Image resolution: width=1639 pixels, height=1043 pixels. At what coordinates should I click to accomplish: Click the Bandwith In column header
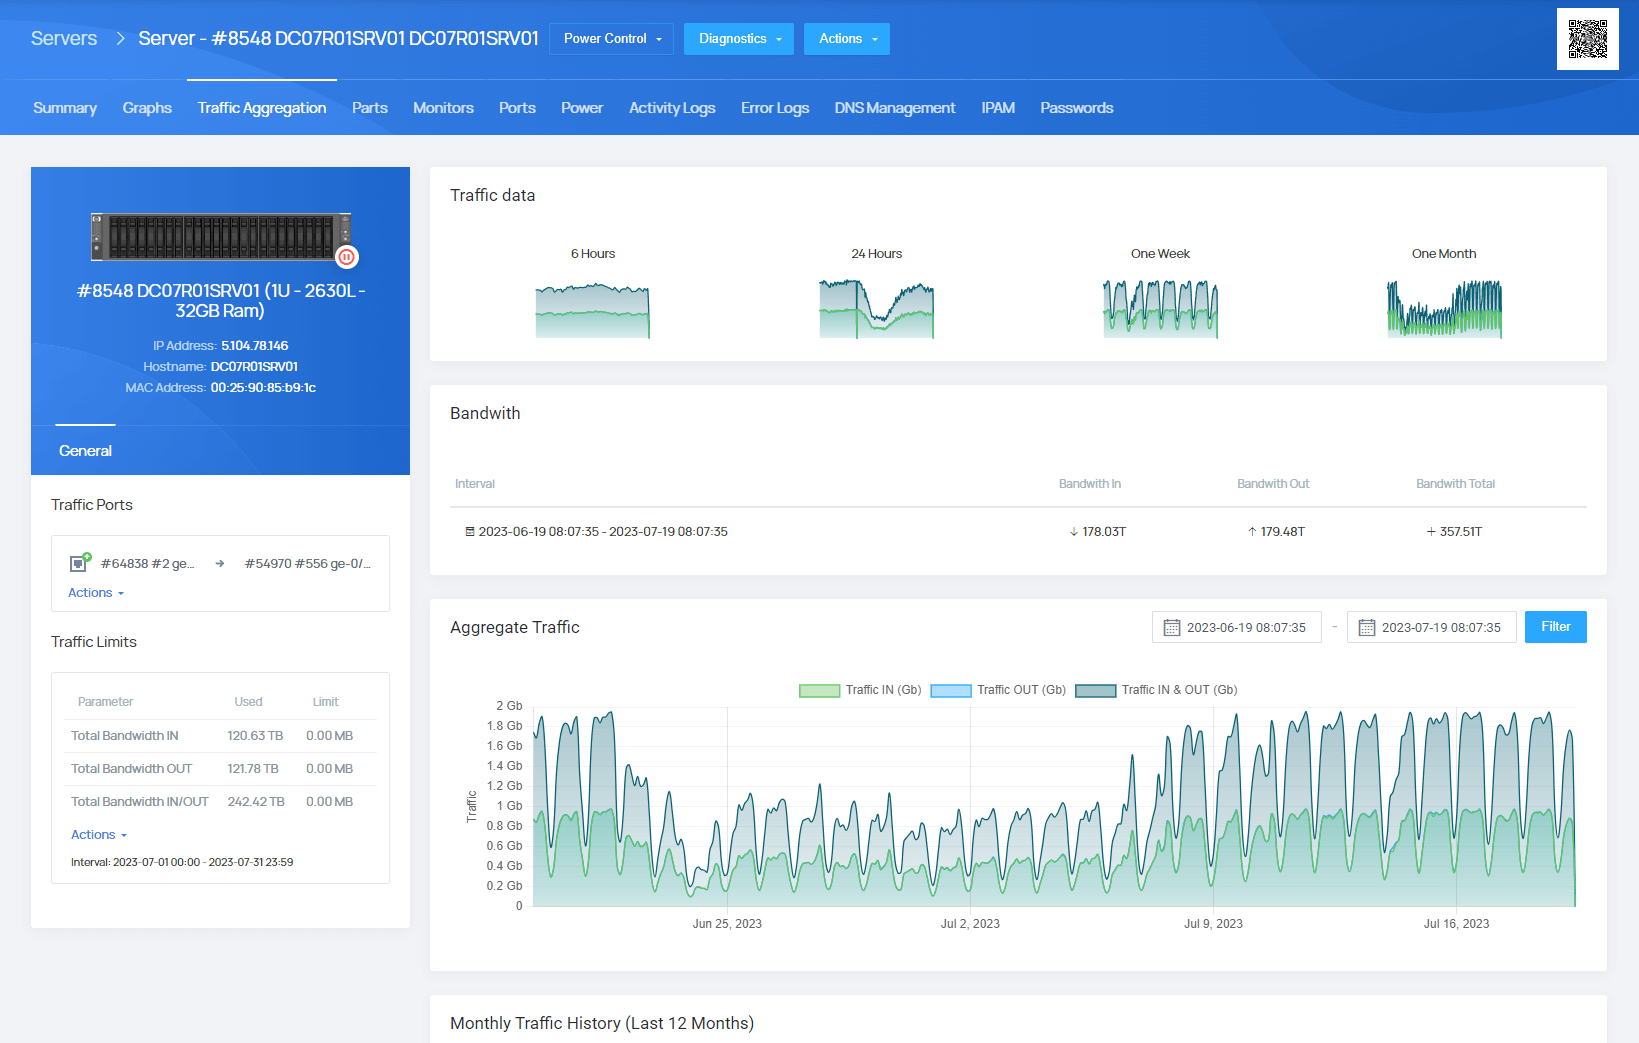(x=1090, y=484)
